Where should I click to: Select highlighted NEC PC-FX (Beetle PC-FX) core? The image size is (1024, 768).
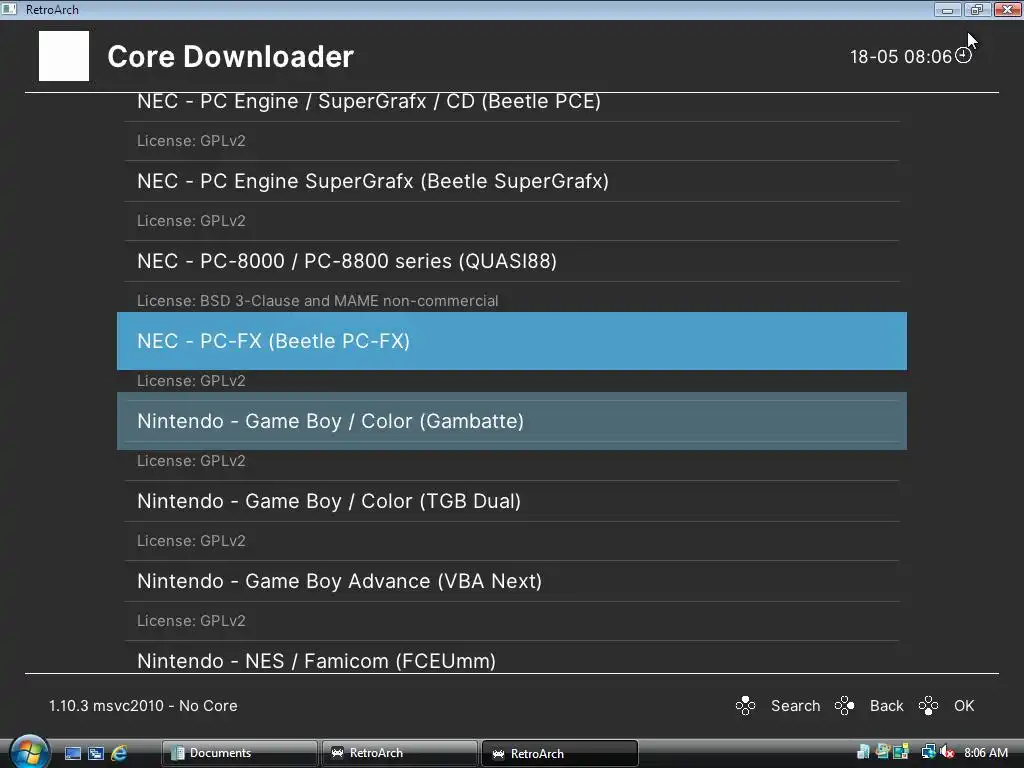point(512,341)
